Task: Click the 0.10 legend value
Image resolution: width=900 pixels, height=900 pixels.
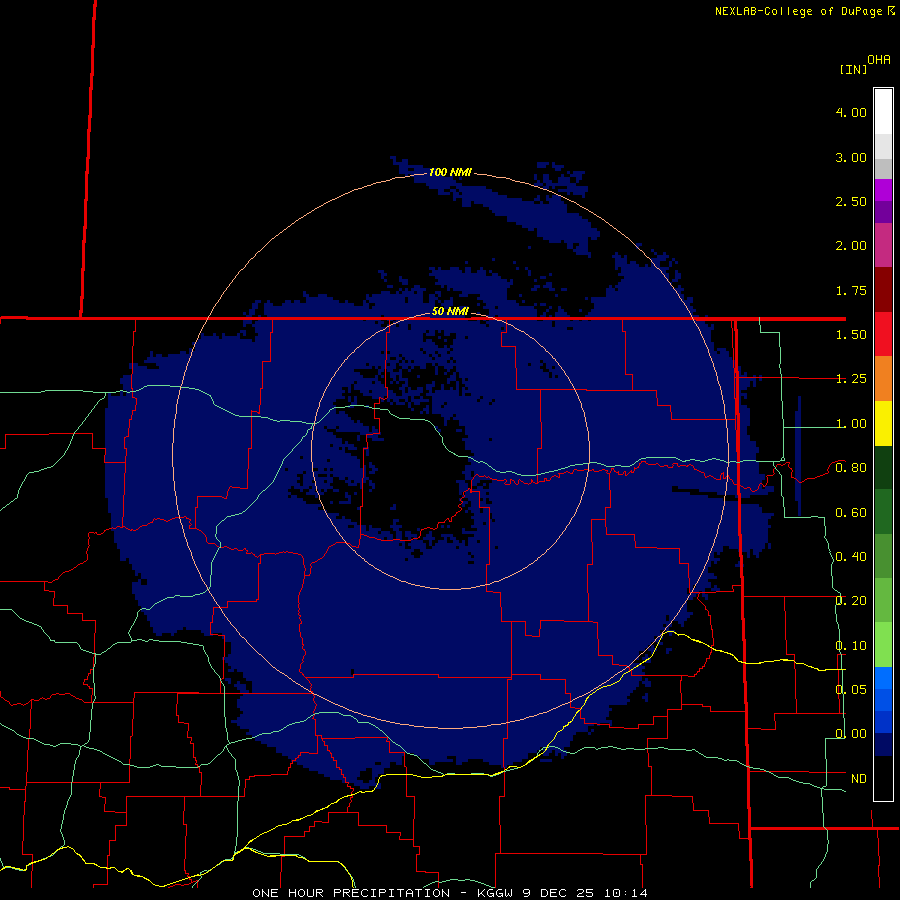Action: (851, 646)
